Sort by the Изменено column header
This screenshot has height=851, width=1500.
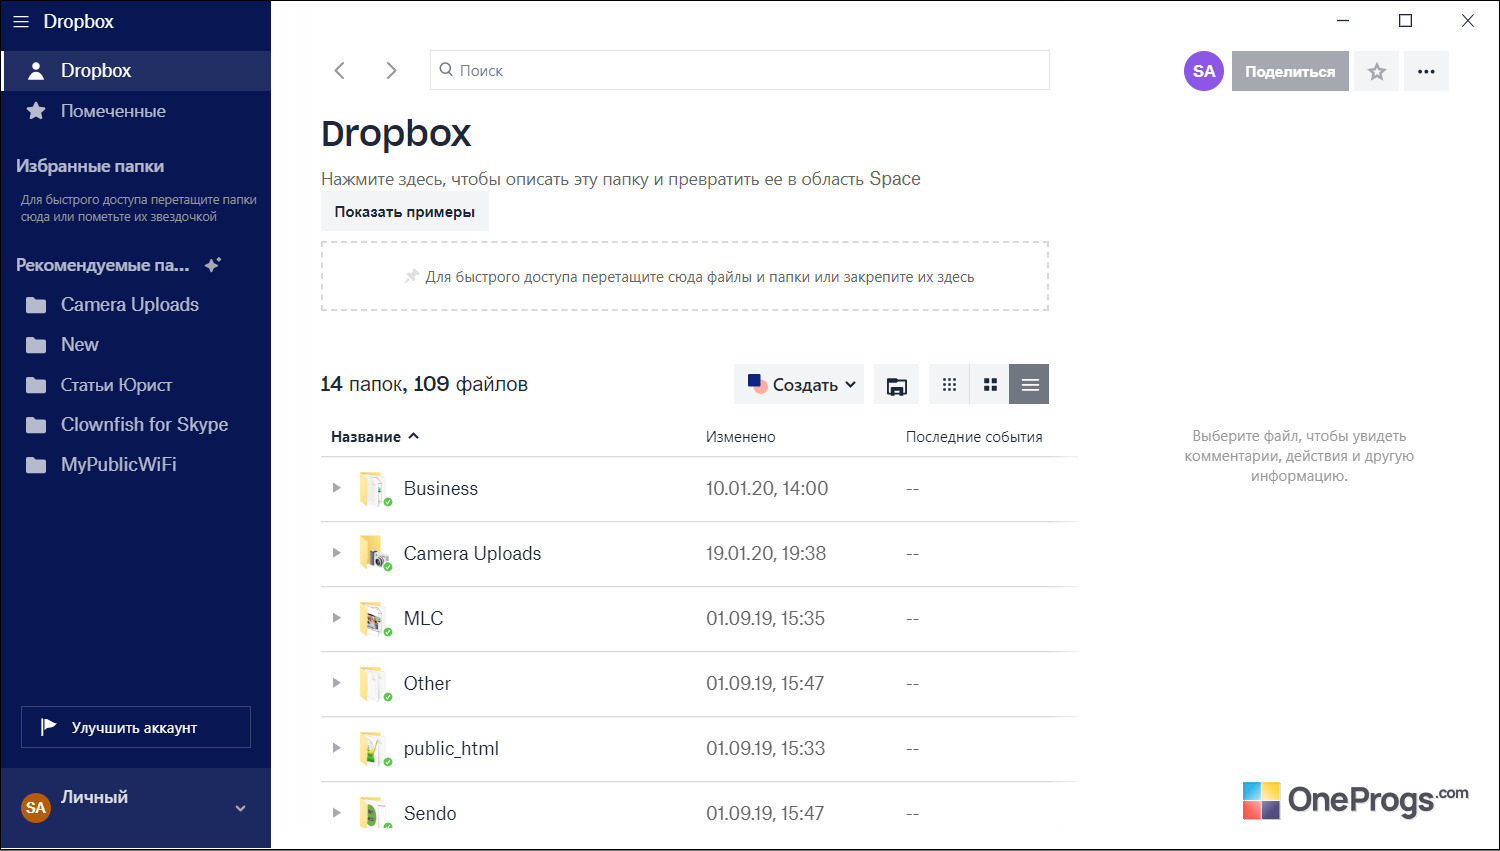[740, 437]
